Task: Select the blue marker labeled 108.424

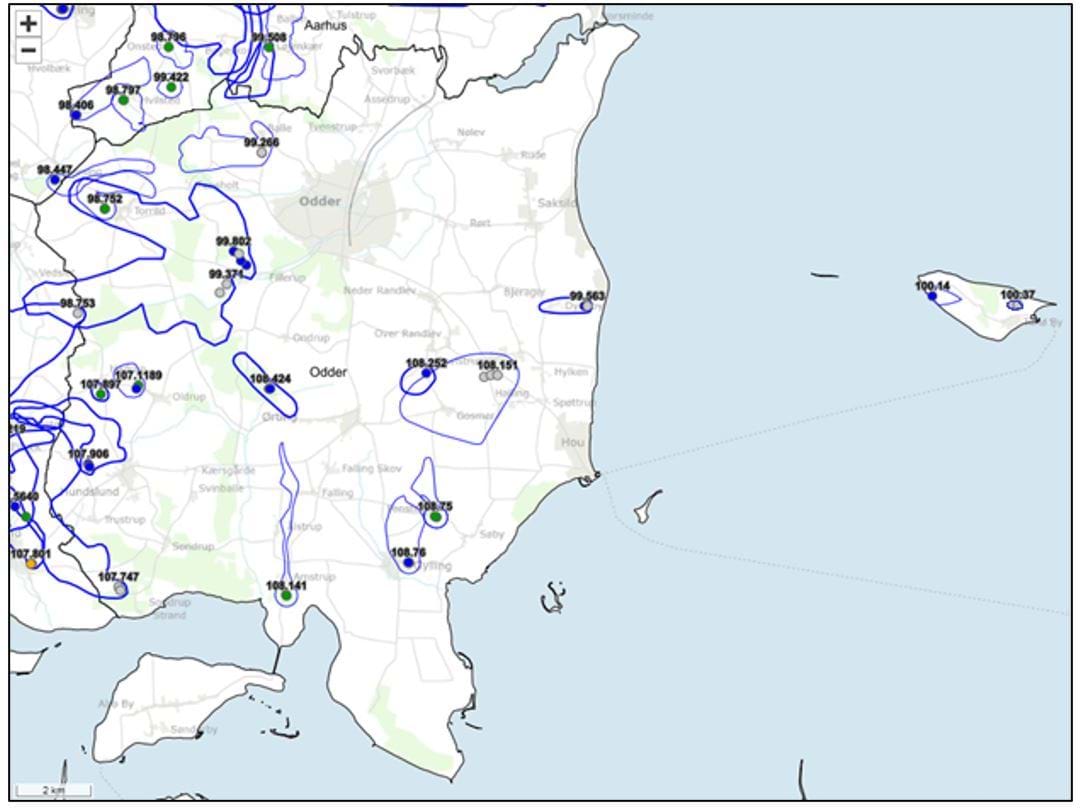Action: coord(269,389)
